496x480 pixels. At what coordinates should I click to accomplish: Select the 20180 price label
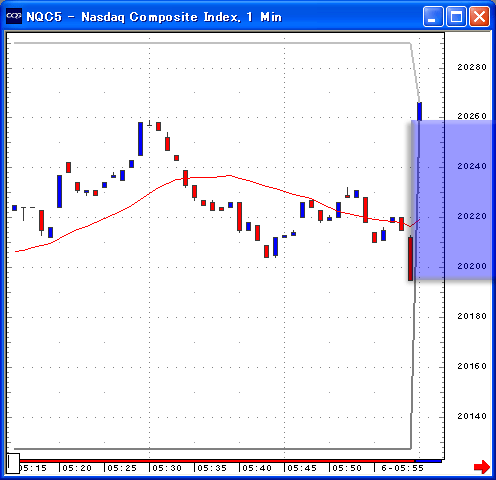472,316
